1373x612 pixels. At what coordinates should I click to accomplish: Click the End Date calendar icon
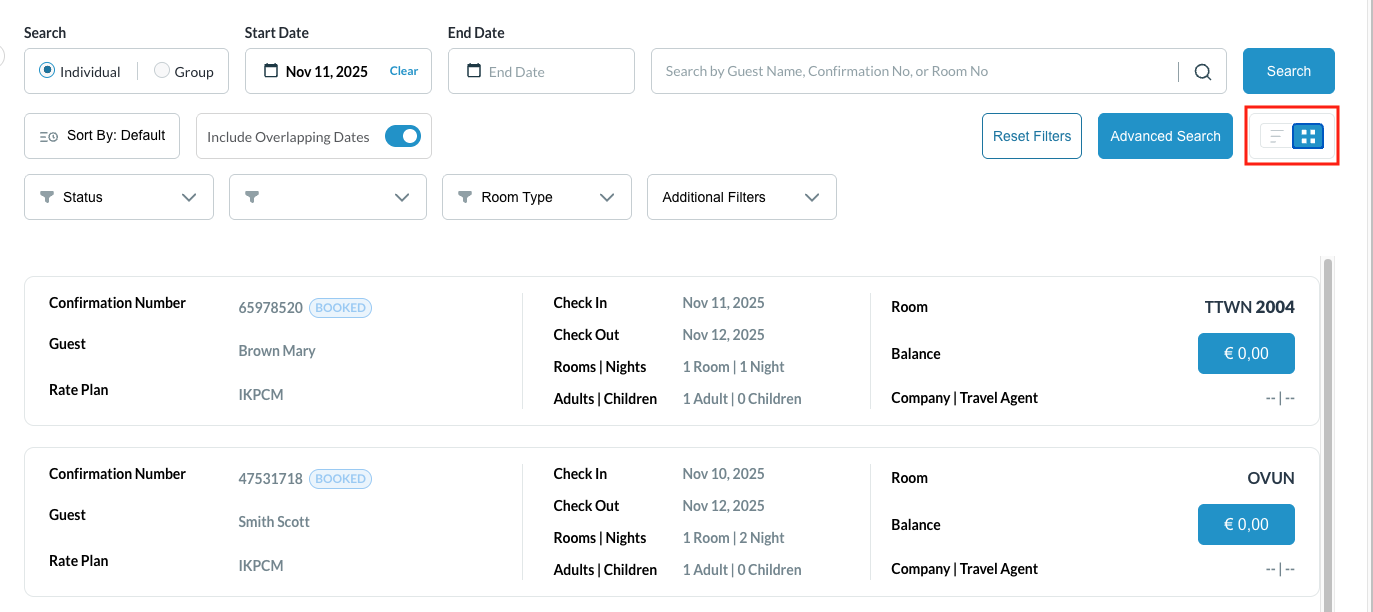tap(474, 71)
